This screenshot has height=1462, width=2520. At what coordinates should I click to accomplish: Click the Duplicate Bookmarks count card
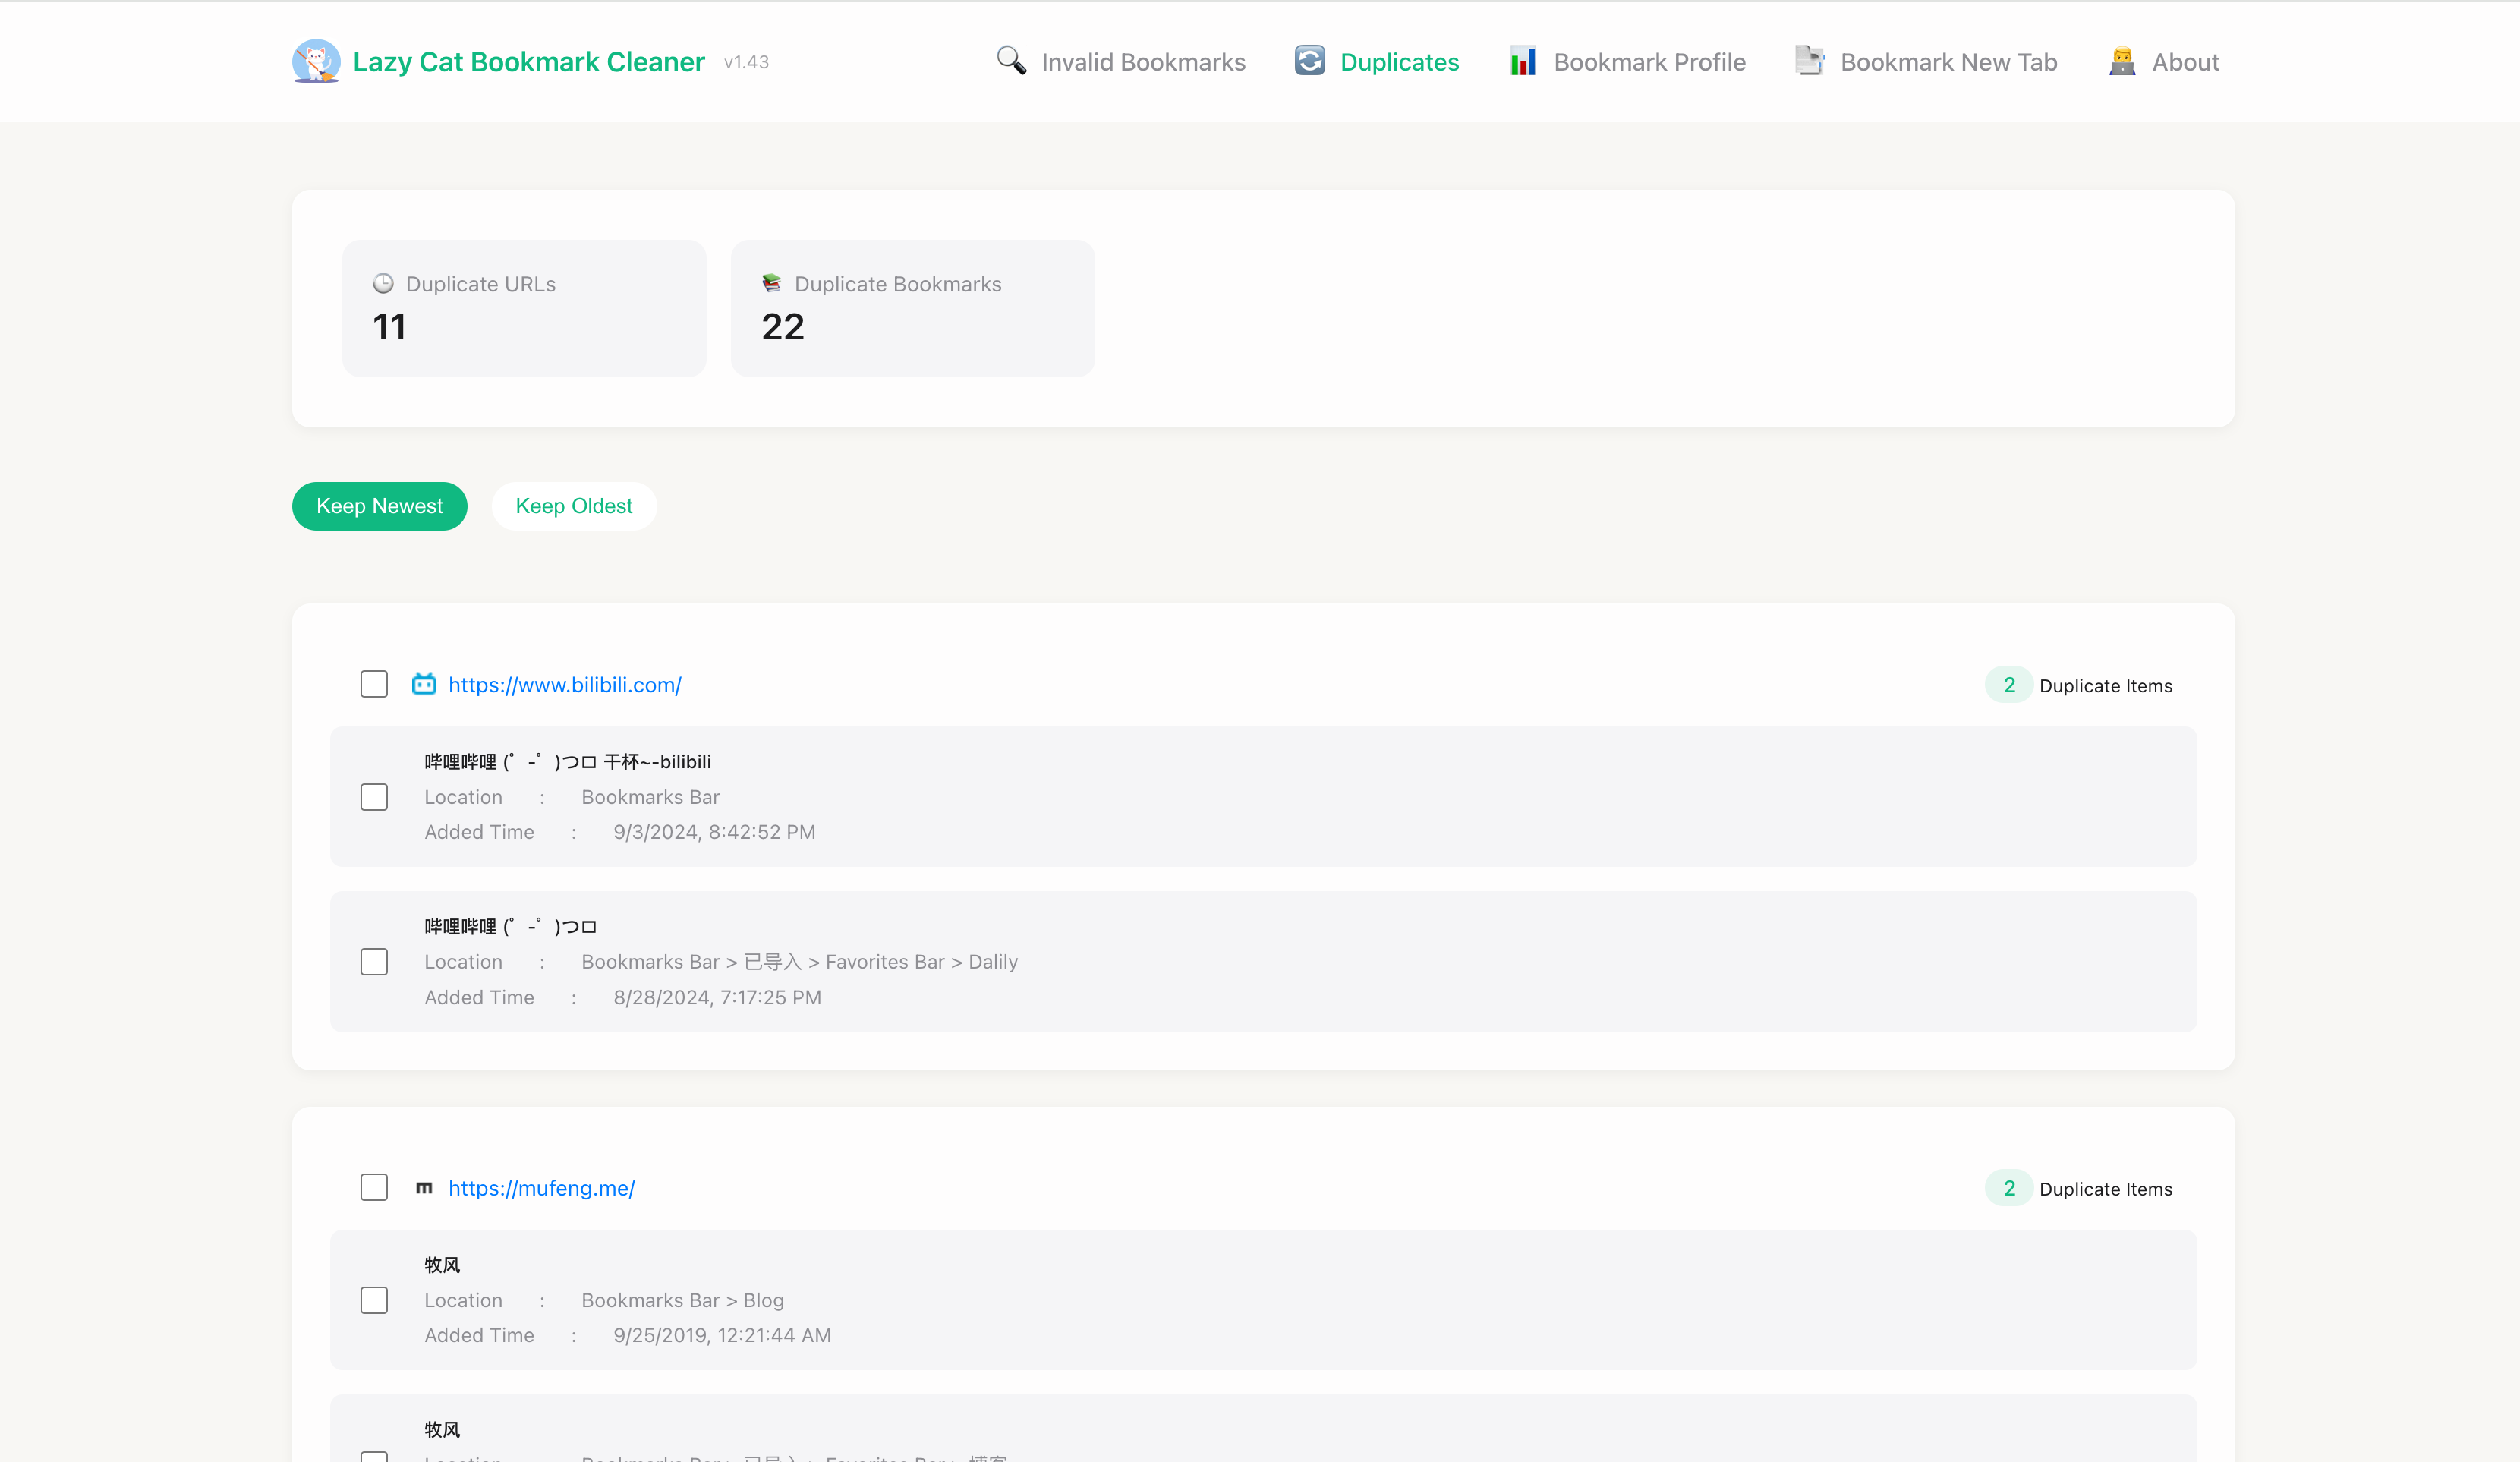click(x=912, y=308)
